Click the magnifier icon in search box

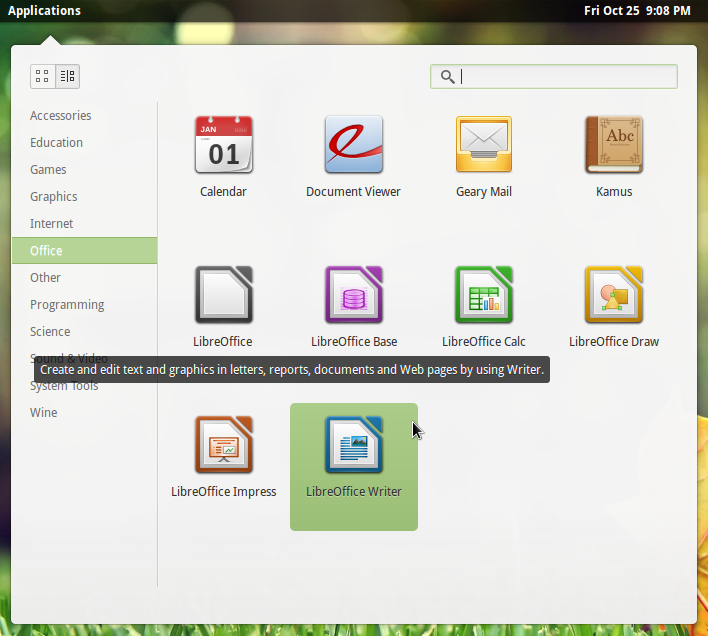(447, 77)
